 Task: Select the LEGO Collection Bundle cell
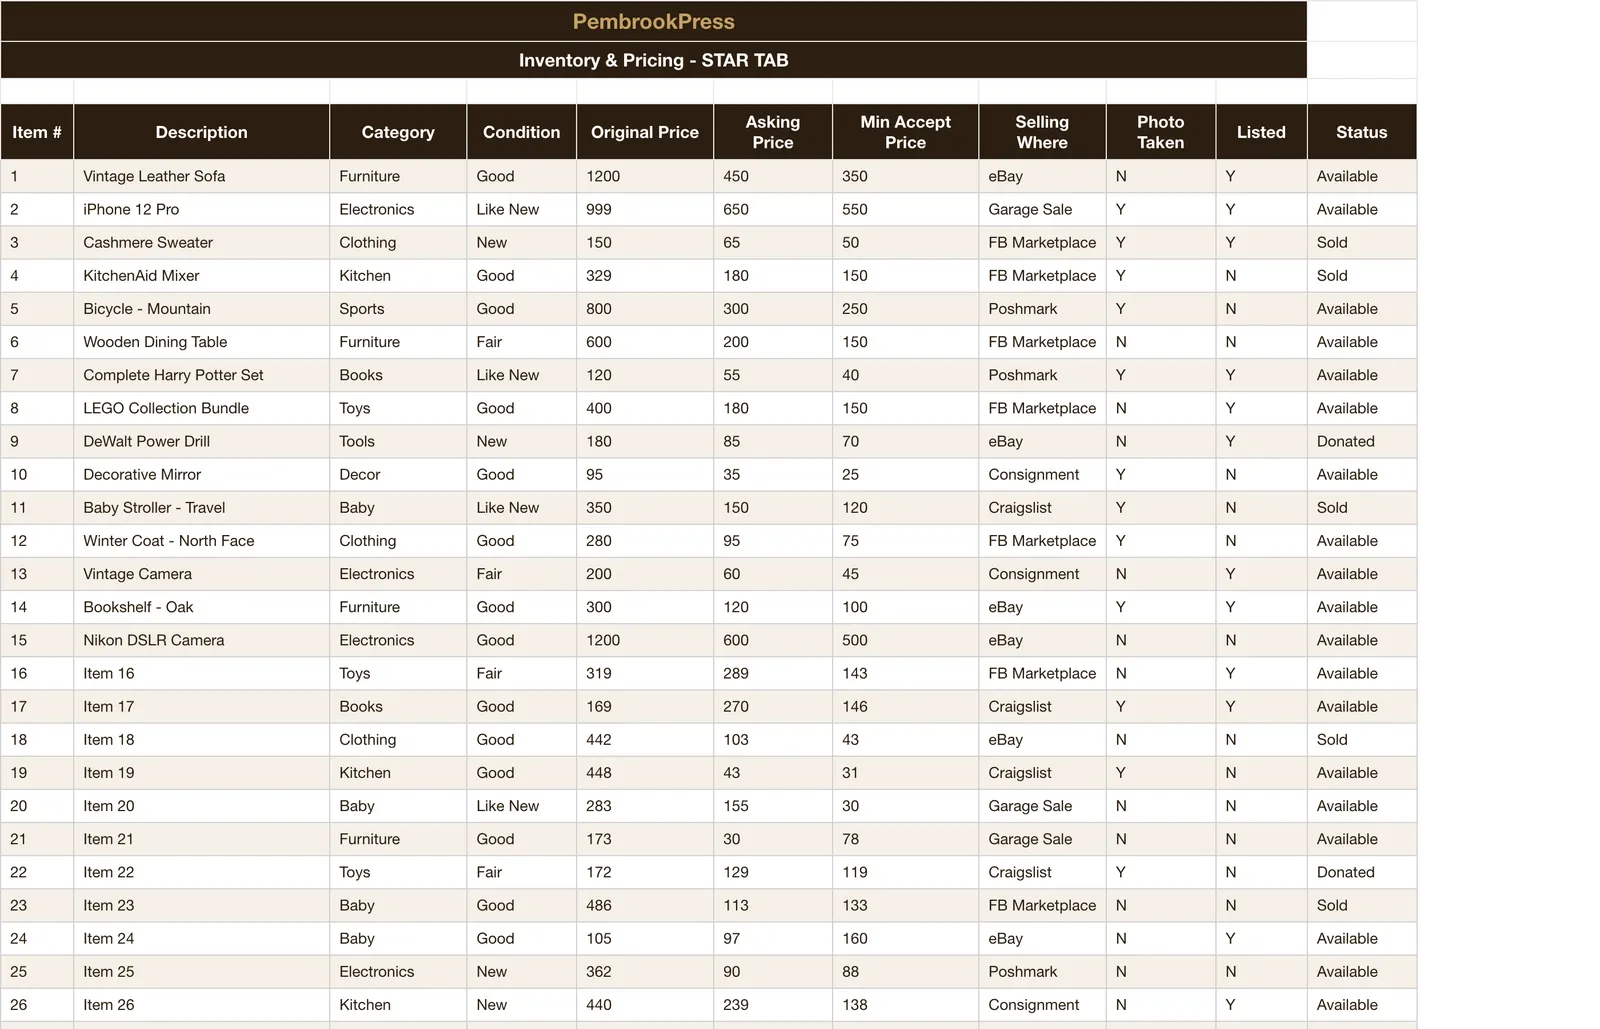(201, 408)
